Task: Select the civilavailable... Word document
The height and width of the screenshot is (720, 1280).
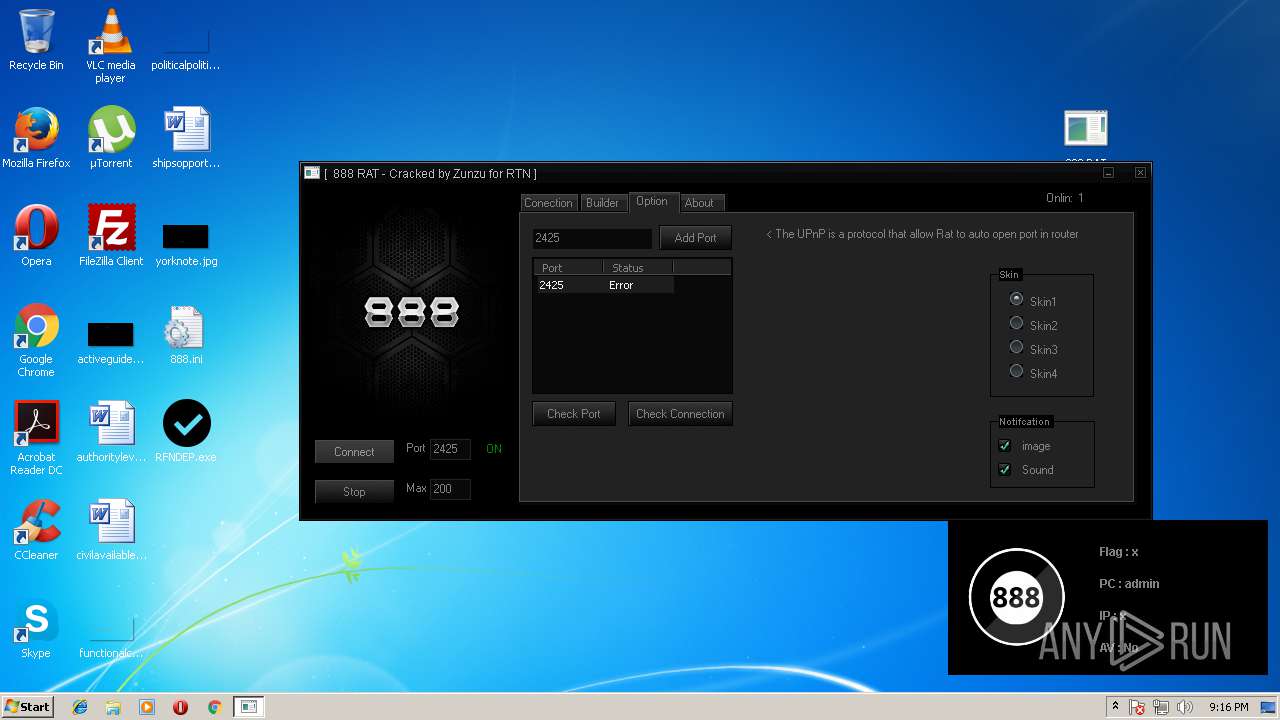Action: point(111,530)
